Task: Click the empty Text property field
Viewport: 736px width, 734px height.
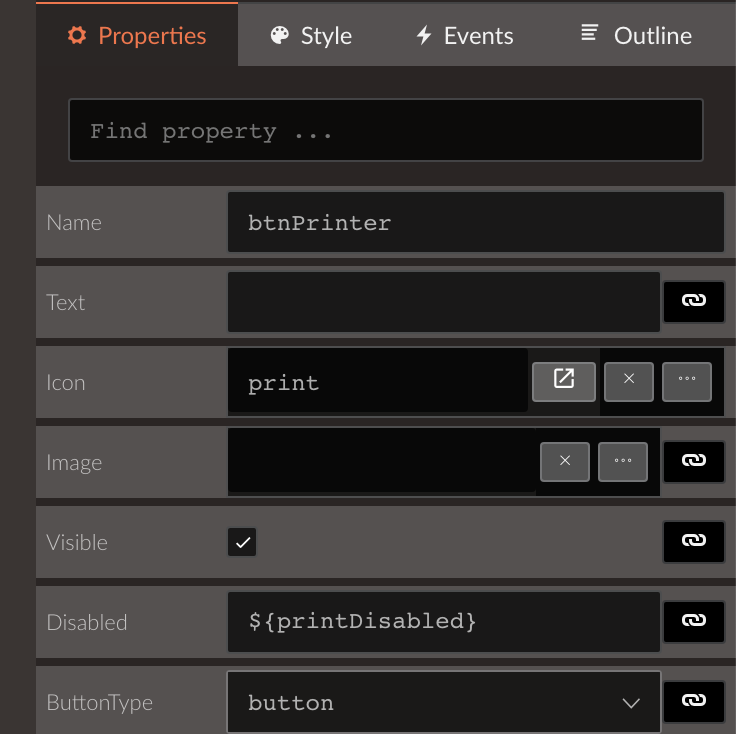Action: [443, 302]
